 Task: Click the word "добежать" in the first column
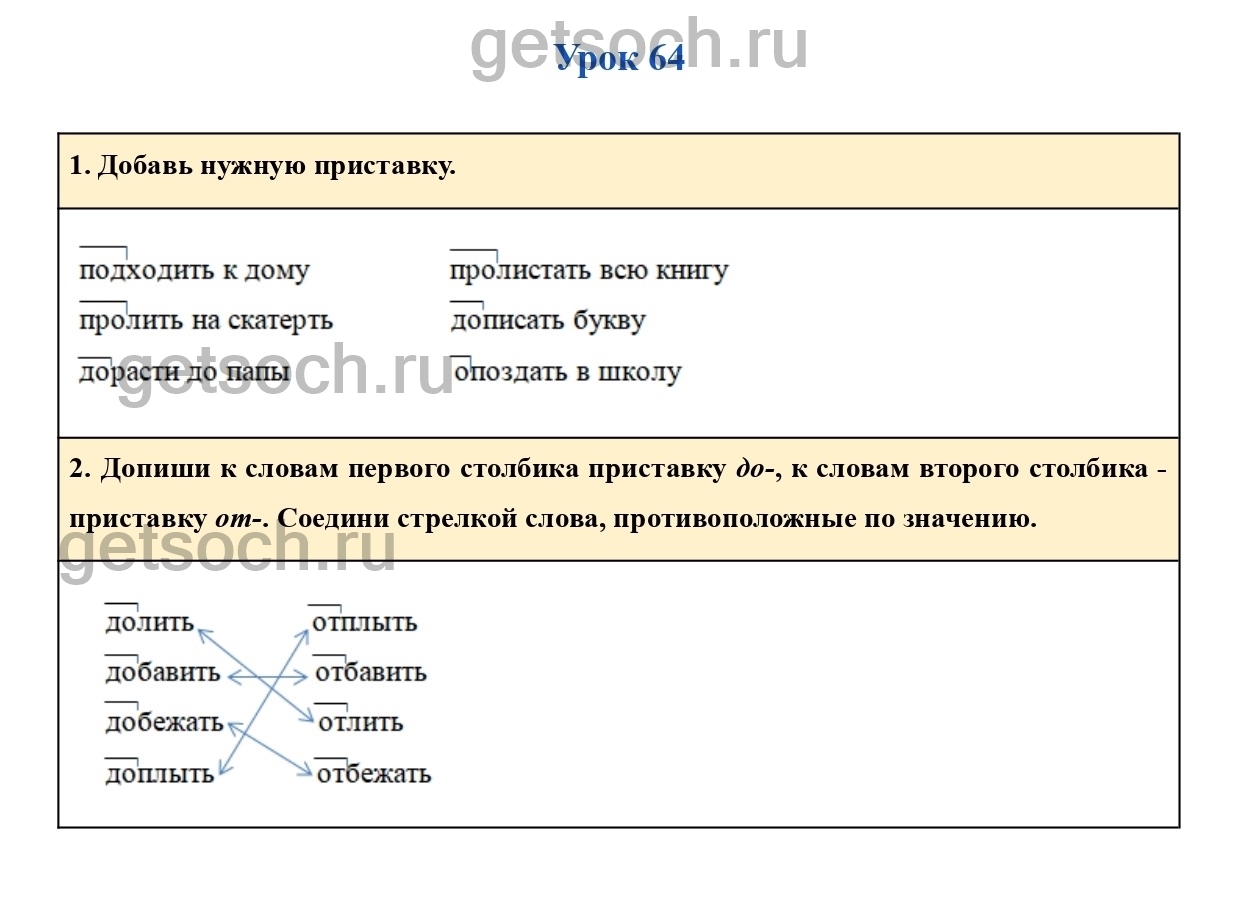click(x=164, y=723)
